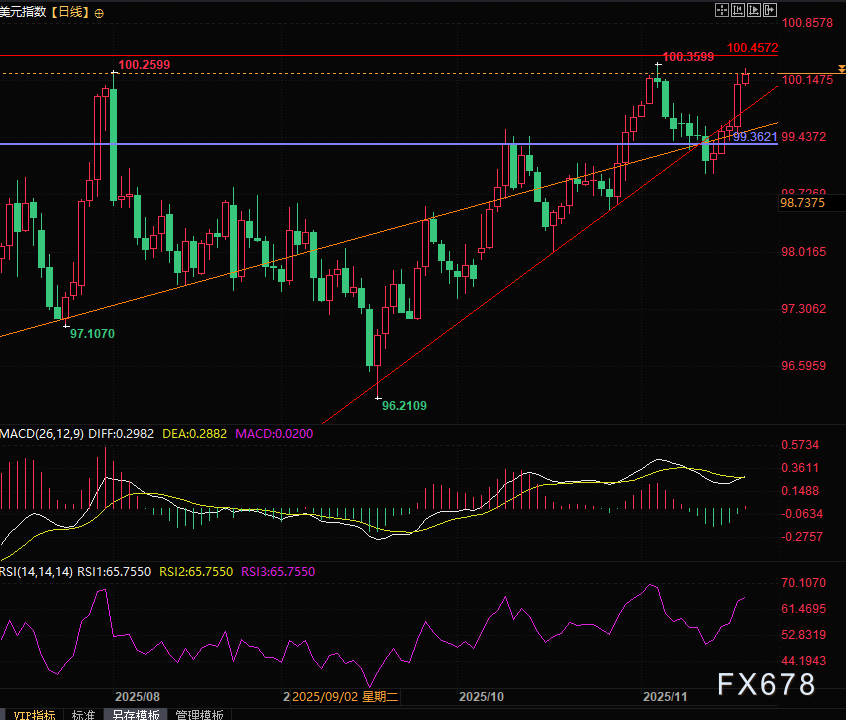This screenshot has height=720, width=846.
Task: Click the 97.1070 low price label
Action: 91,333
